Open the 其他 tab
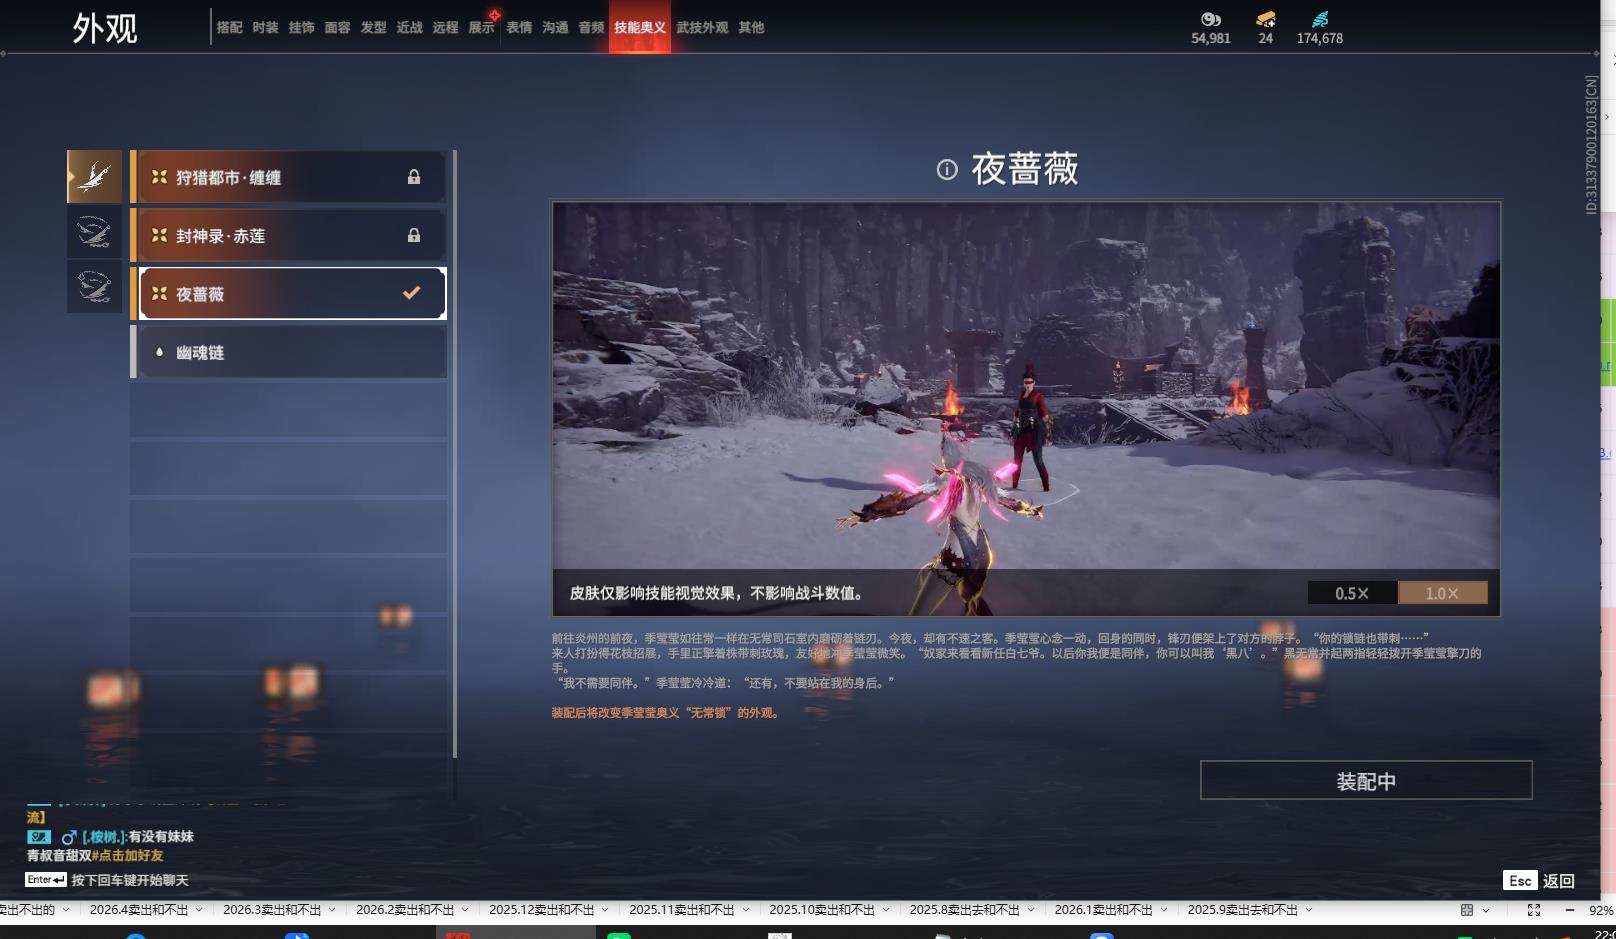Screen dimensions: 1616x939 (751, 28)
